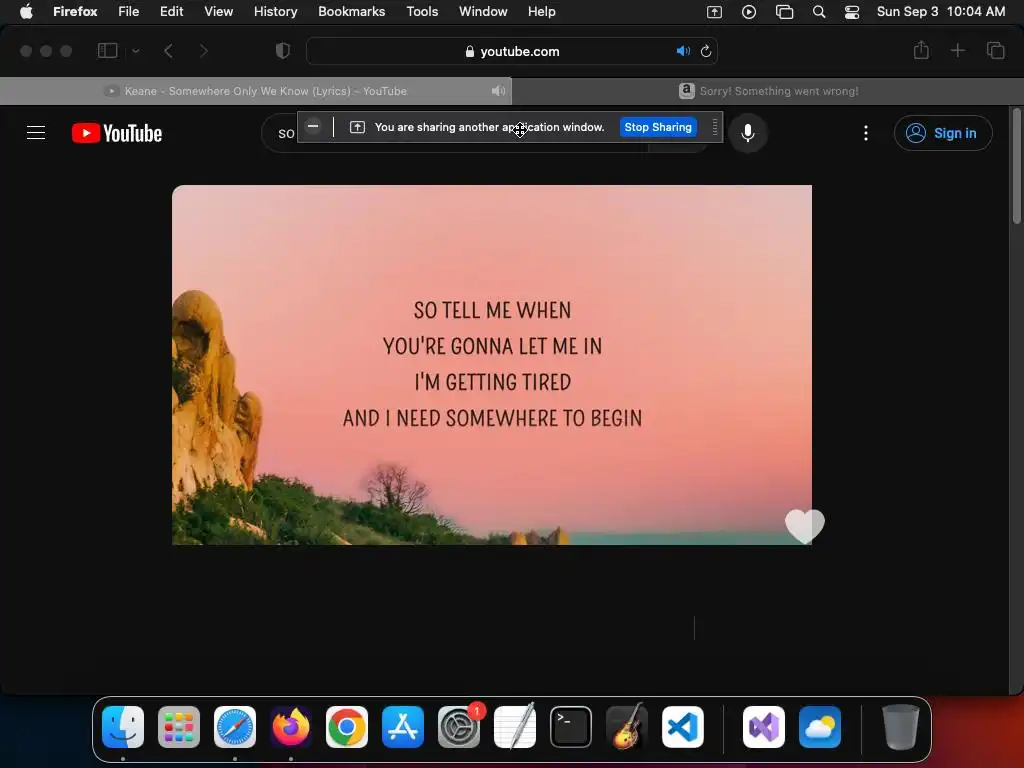The image size is (1024, 768).
Task: Open the Apple menu
Action: [26, 11]
